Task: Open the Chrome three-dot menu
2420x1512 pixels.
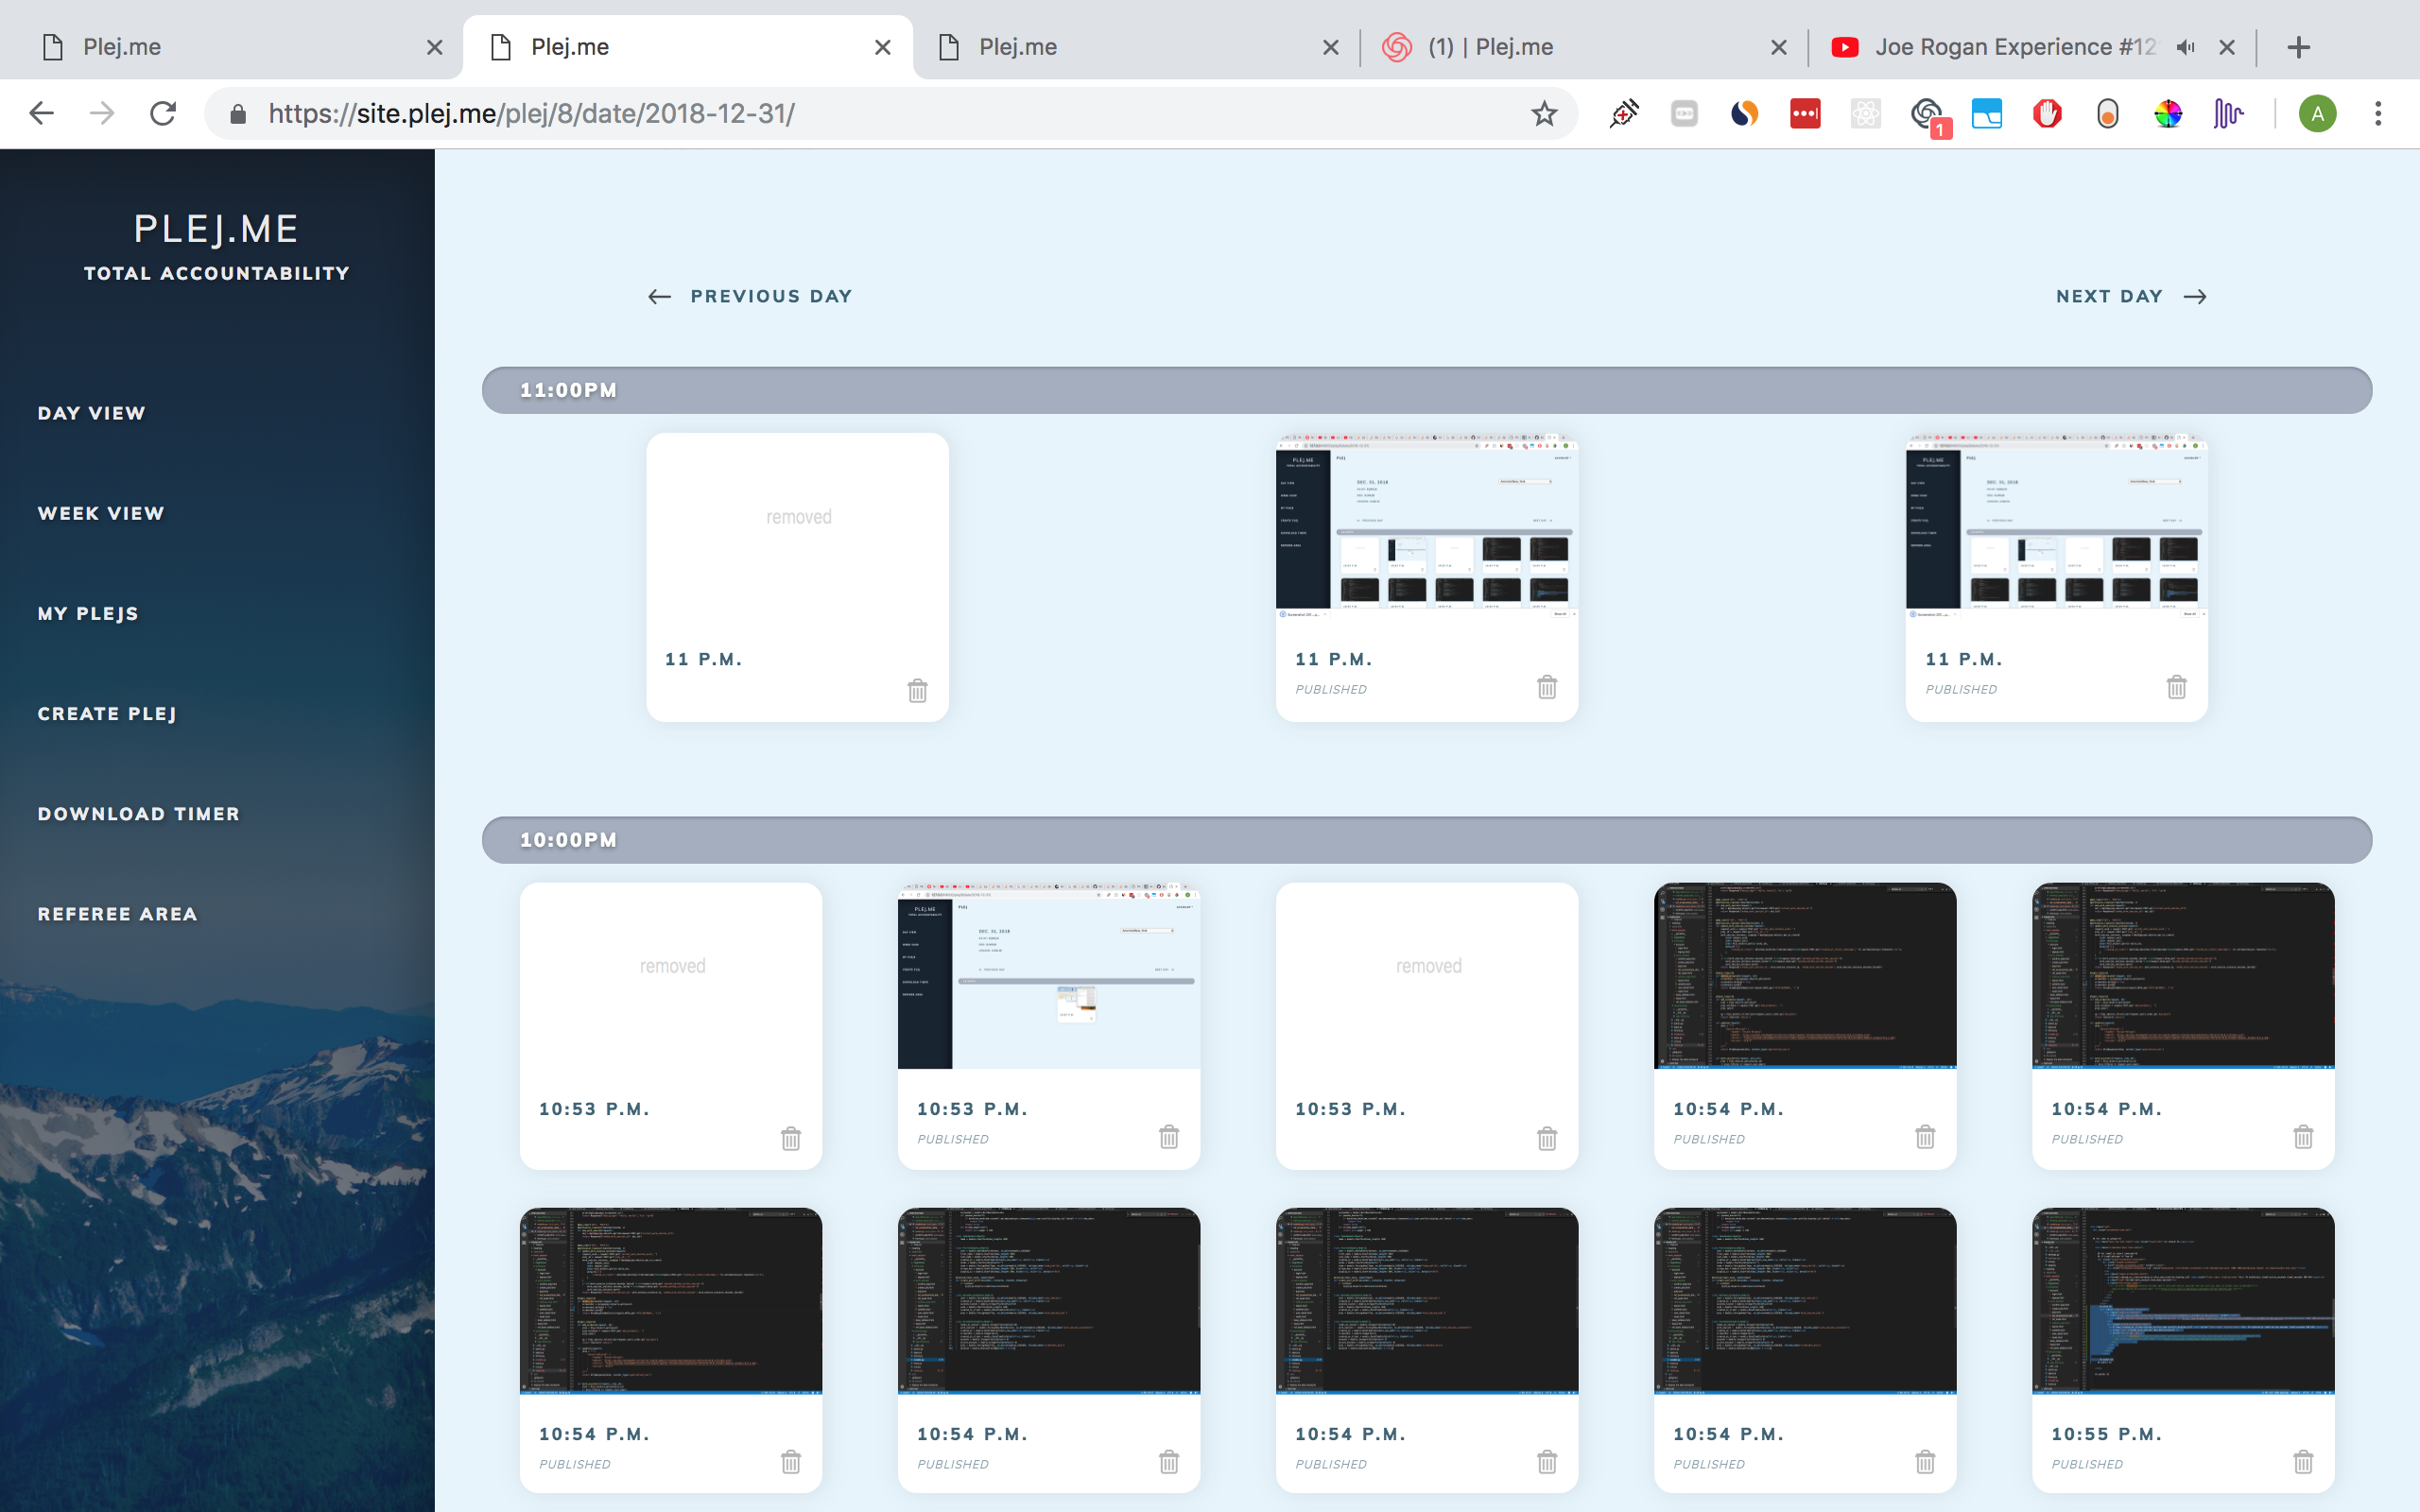Action: coord(2378,114)
